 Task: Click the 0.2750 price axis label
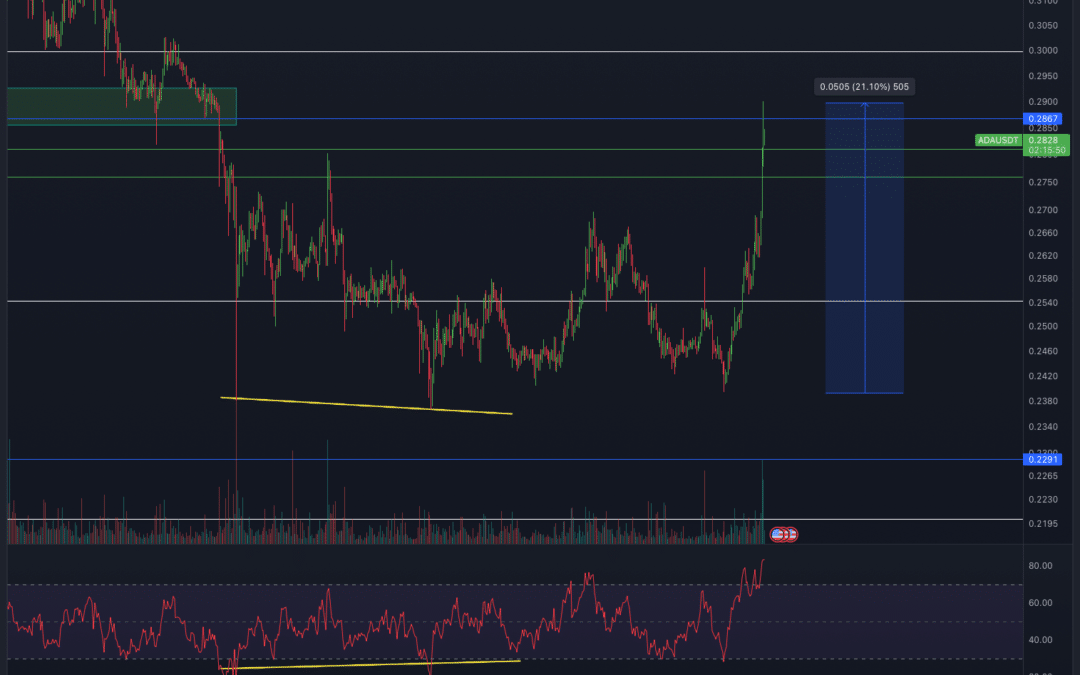pyautogui.click(x=1043, y=183)
